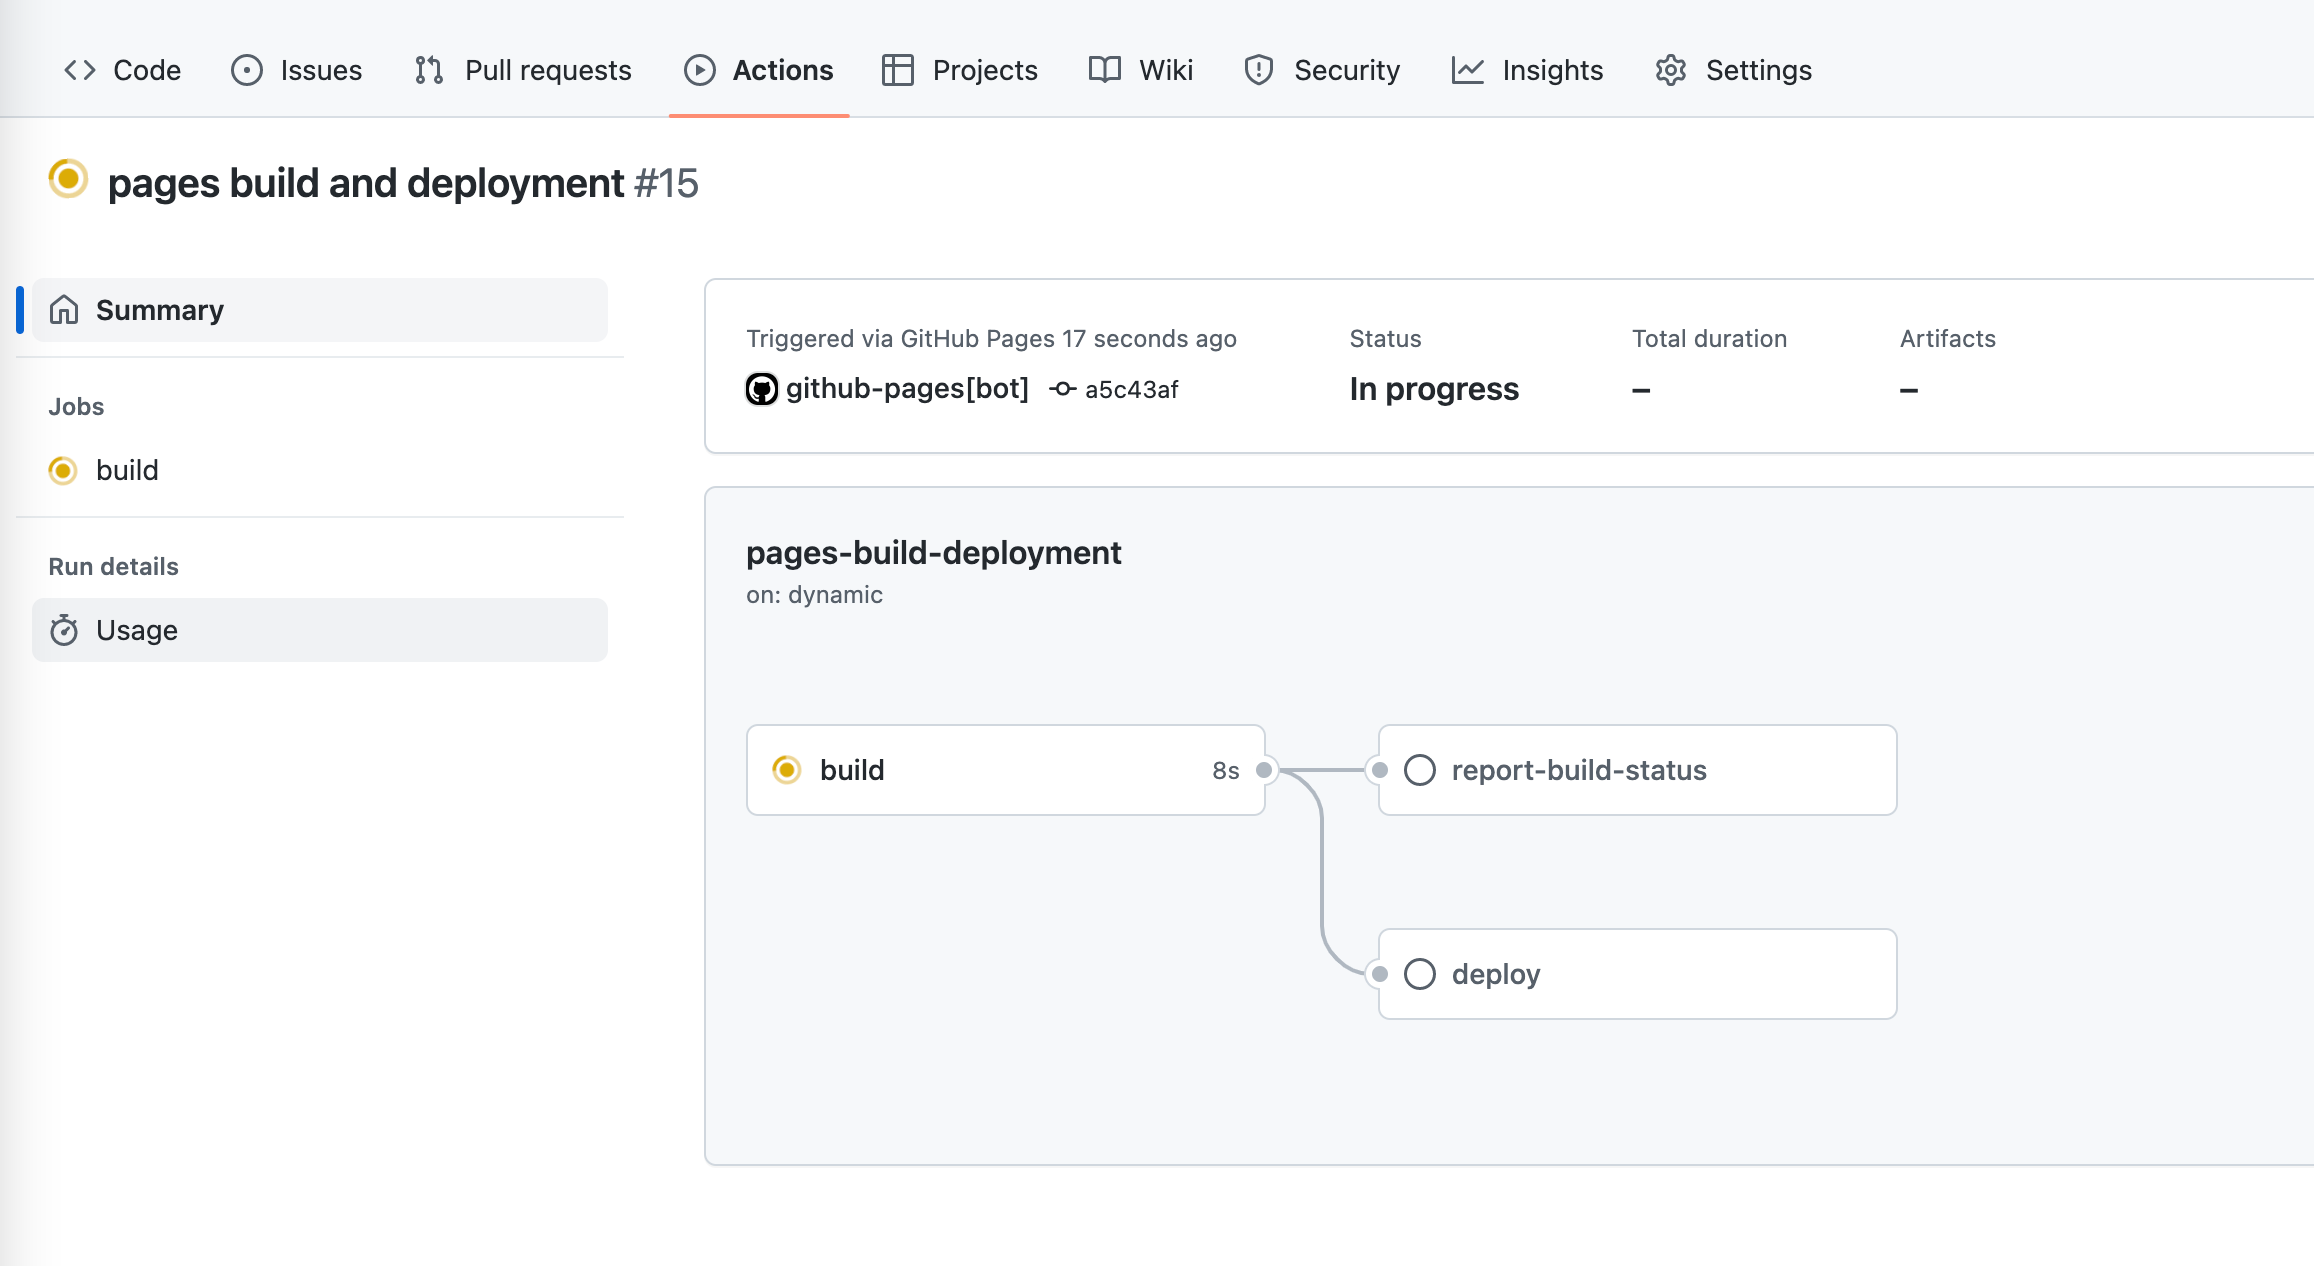
Task: Click the Code tab brackets icon
Action: tap(80, 70)
